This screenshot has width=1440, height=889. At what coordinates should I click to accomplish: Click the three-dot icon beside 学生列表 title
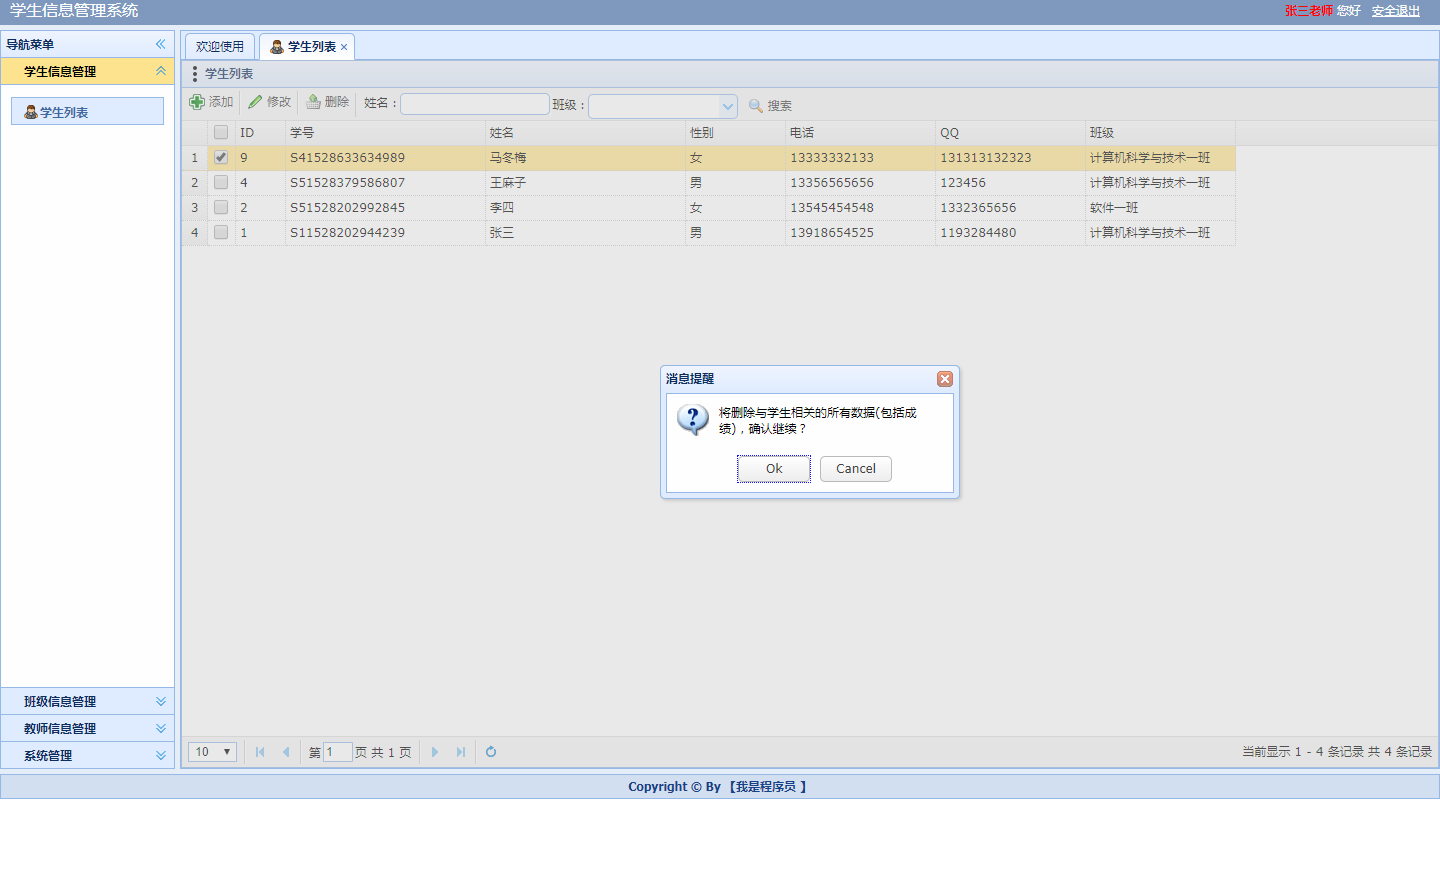point(195,74)
